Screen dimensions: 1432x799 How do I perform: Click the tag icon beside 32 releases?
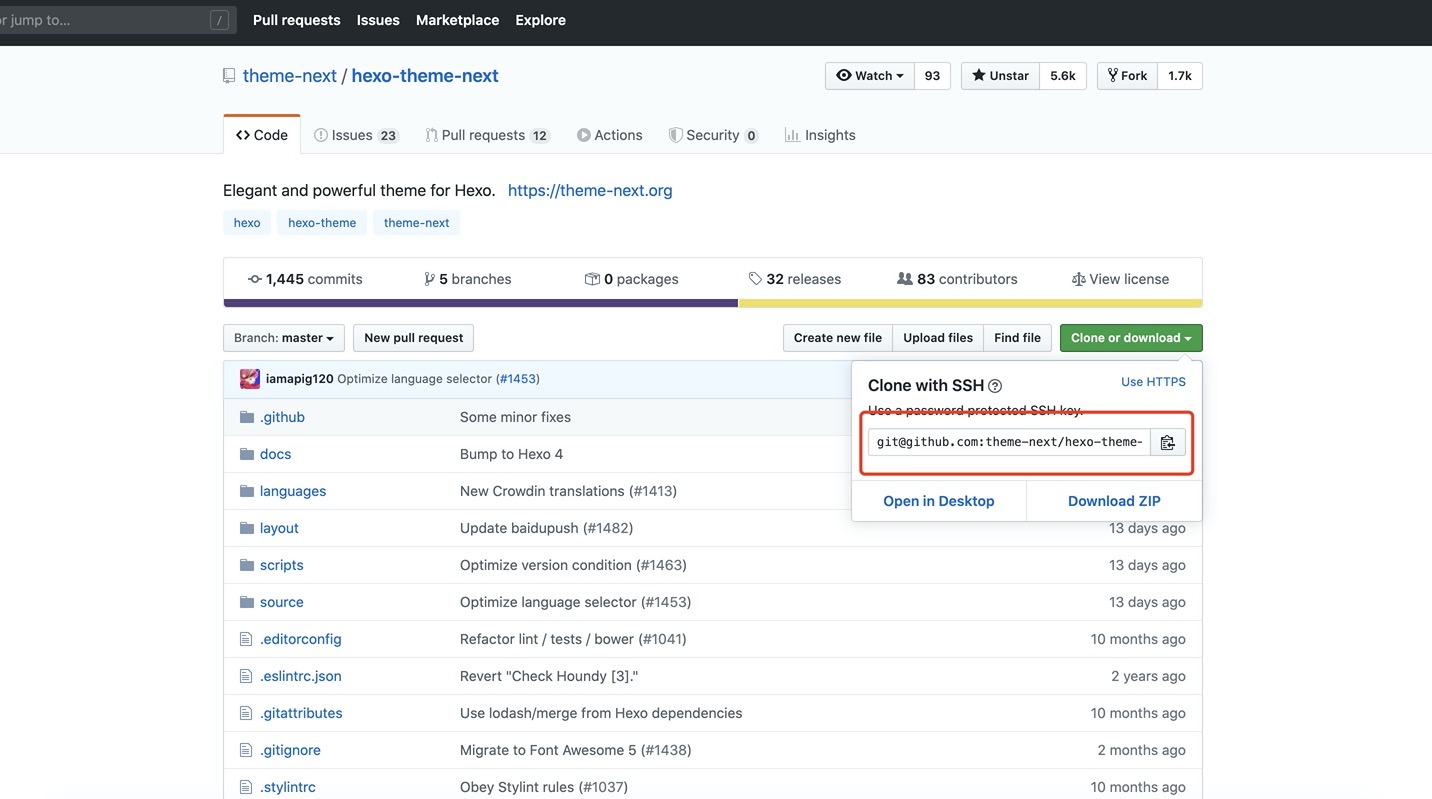[757, 278]
